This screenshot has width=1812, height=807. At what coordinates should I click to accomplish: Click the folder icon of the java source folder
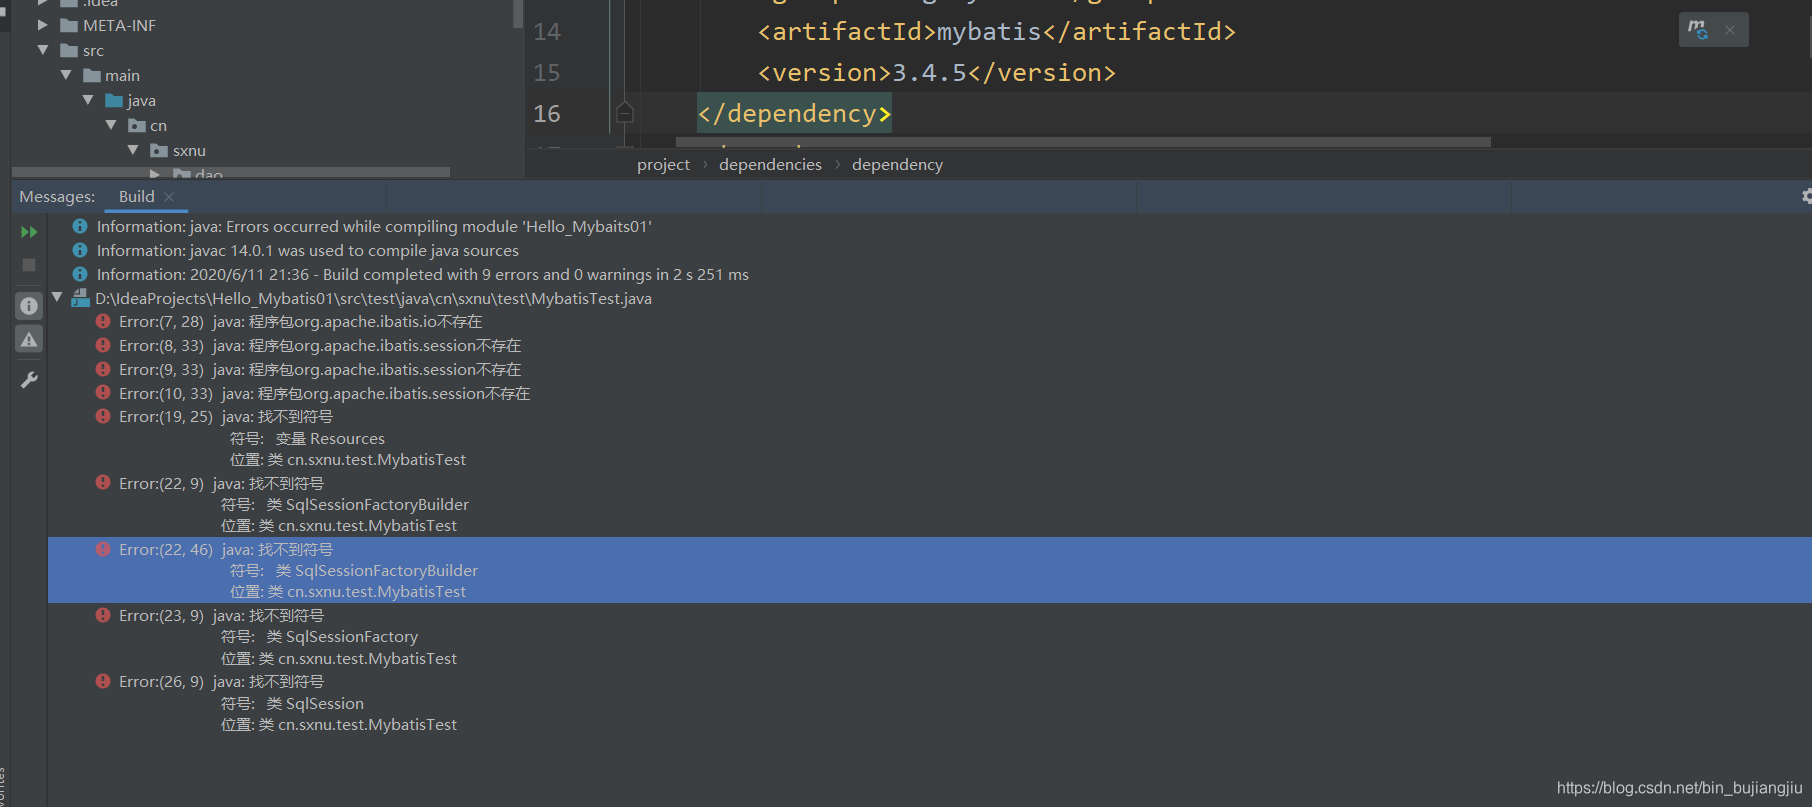114,100
